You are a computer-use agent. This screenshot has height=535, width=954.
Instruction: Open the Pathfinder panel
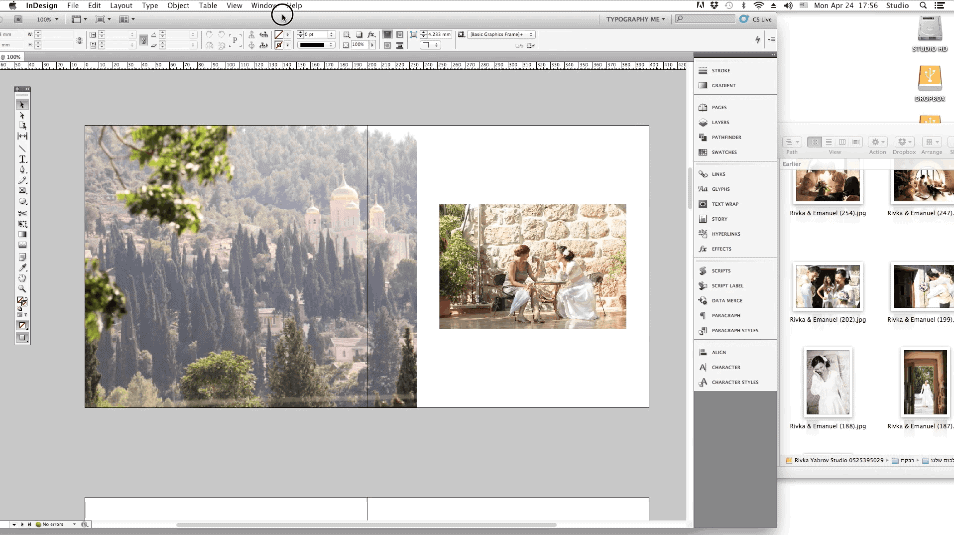pos(725,137)
